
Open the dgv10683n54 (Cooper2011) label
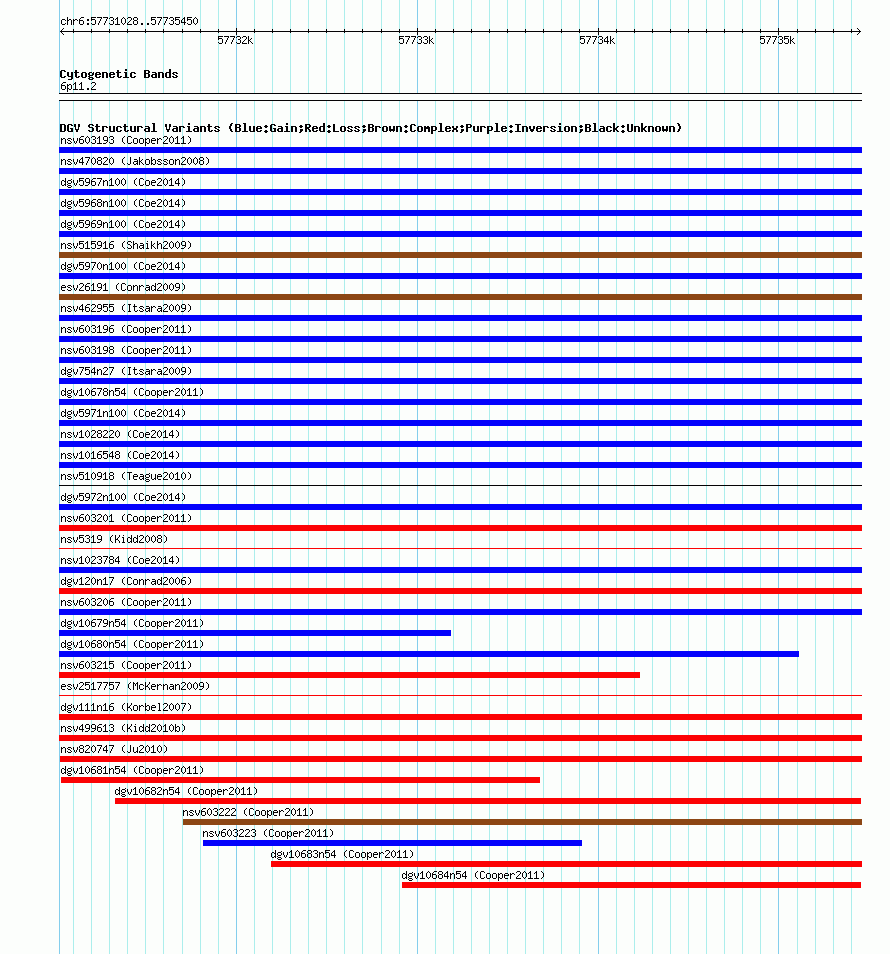coord(342,854)
